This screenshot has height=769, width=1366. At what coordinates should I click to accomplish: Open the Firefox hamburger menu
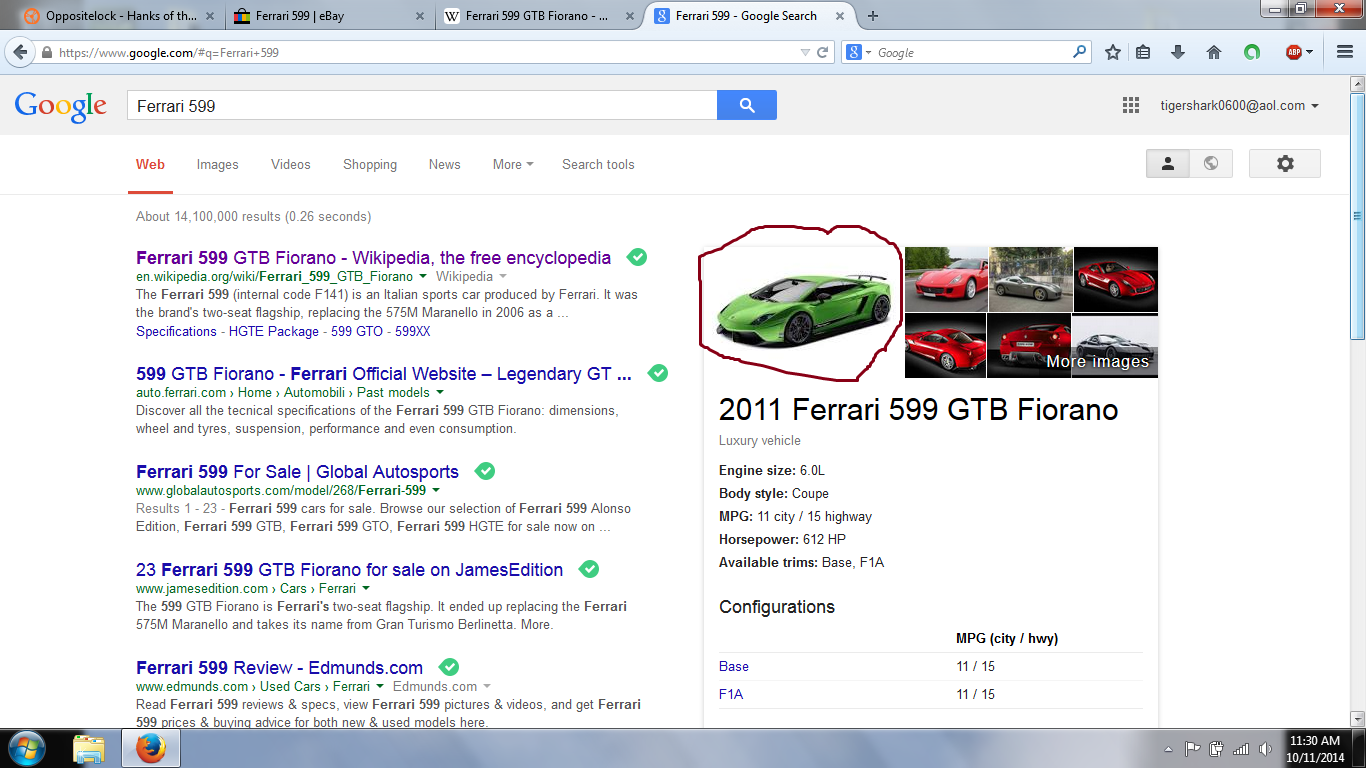[1345, 52]
